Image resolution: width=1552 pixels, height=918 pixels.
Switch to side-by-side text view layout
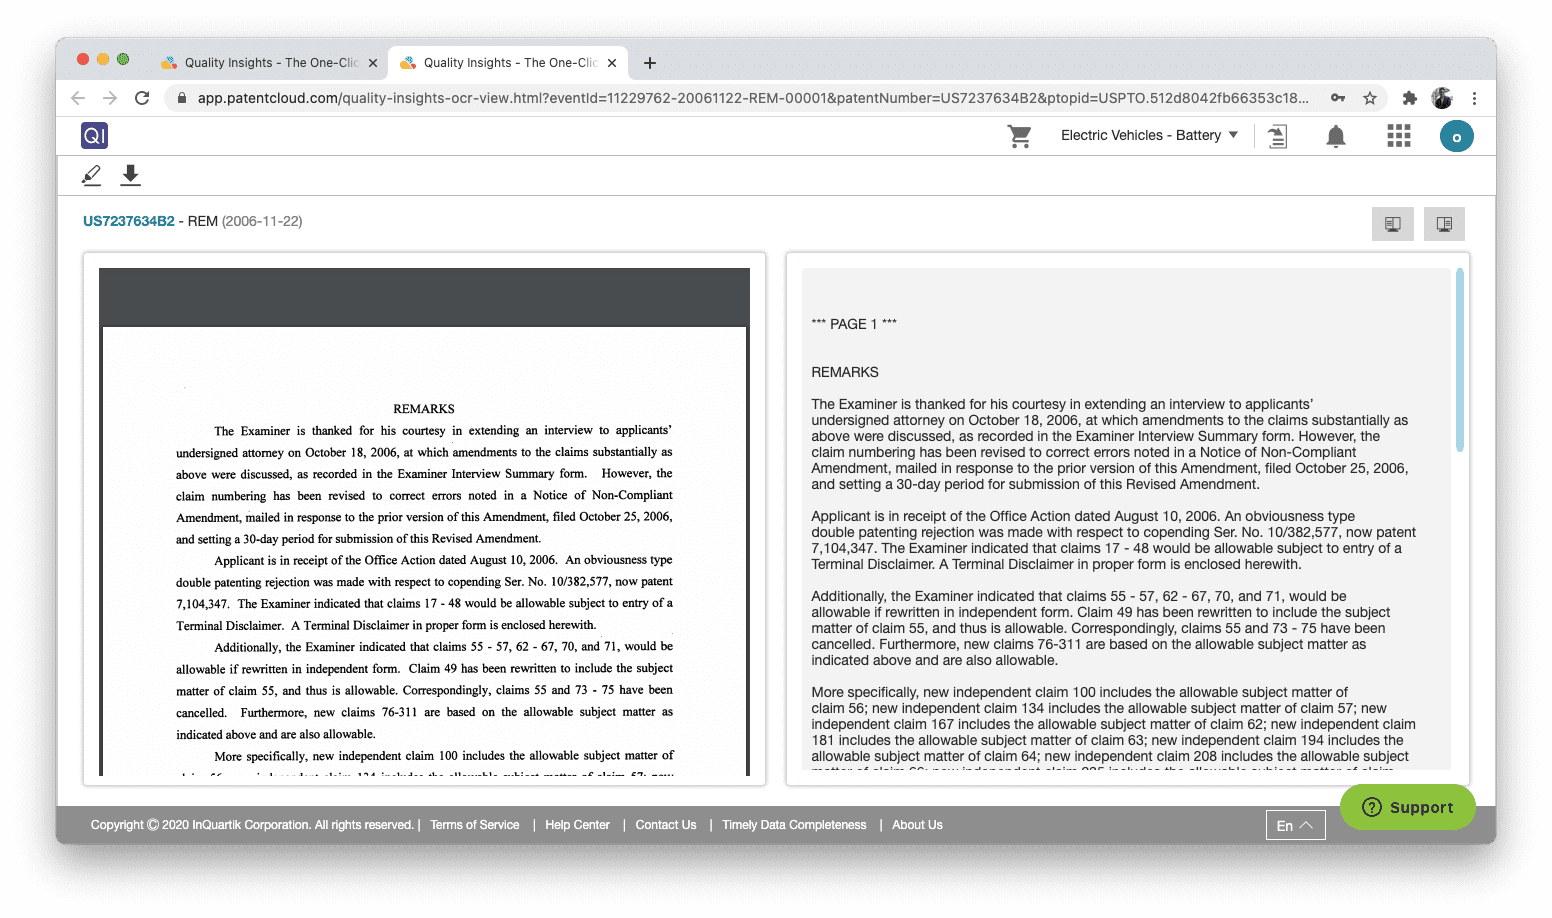pyautogui.click(x=1443, y=224)
